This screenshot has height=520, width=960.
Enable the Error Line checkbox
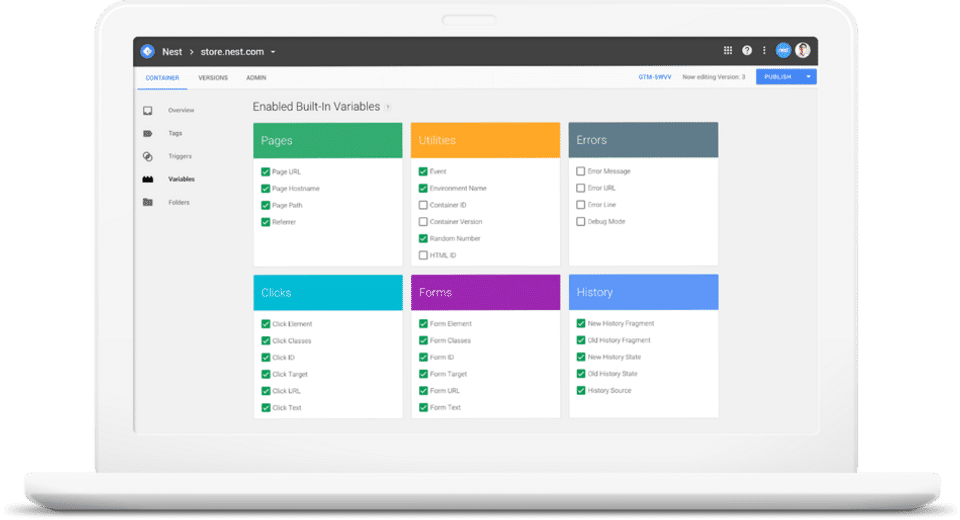pos(580,205)
